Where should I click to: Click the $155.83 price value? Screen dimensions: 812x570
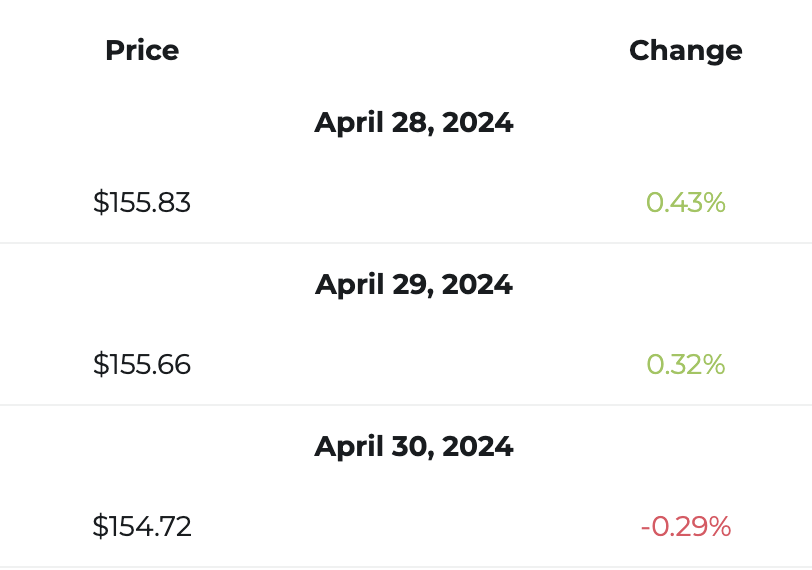click(142, 203)
